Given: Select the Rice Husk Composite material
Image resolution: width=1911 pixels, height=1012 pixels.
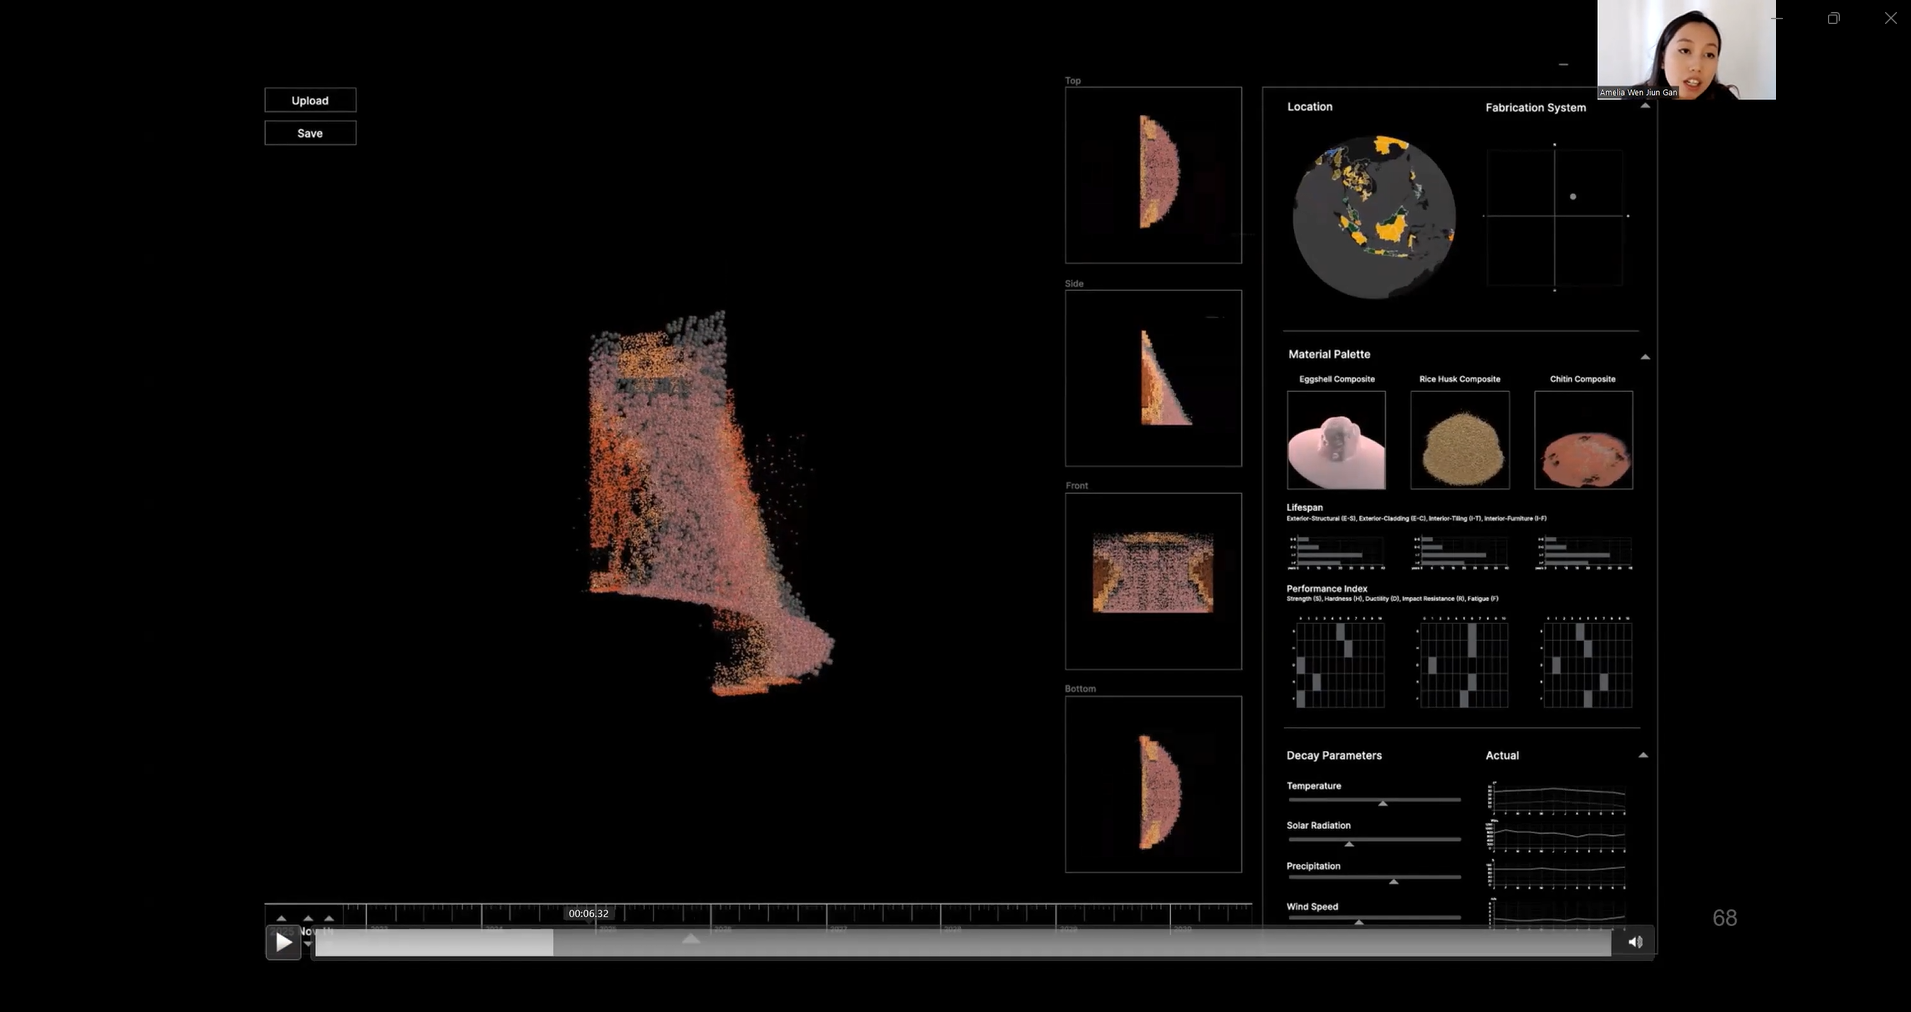Looking at the screenshot, I should 1459,440.
